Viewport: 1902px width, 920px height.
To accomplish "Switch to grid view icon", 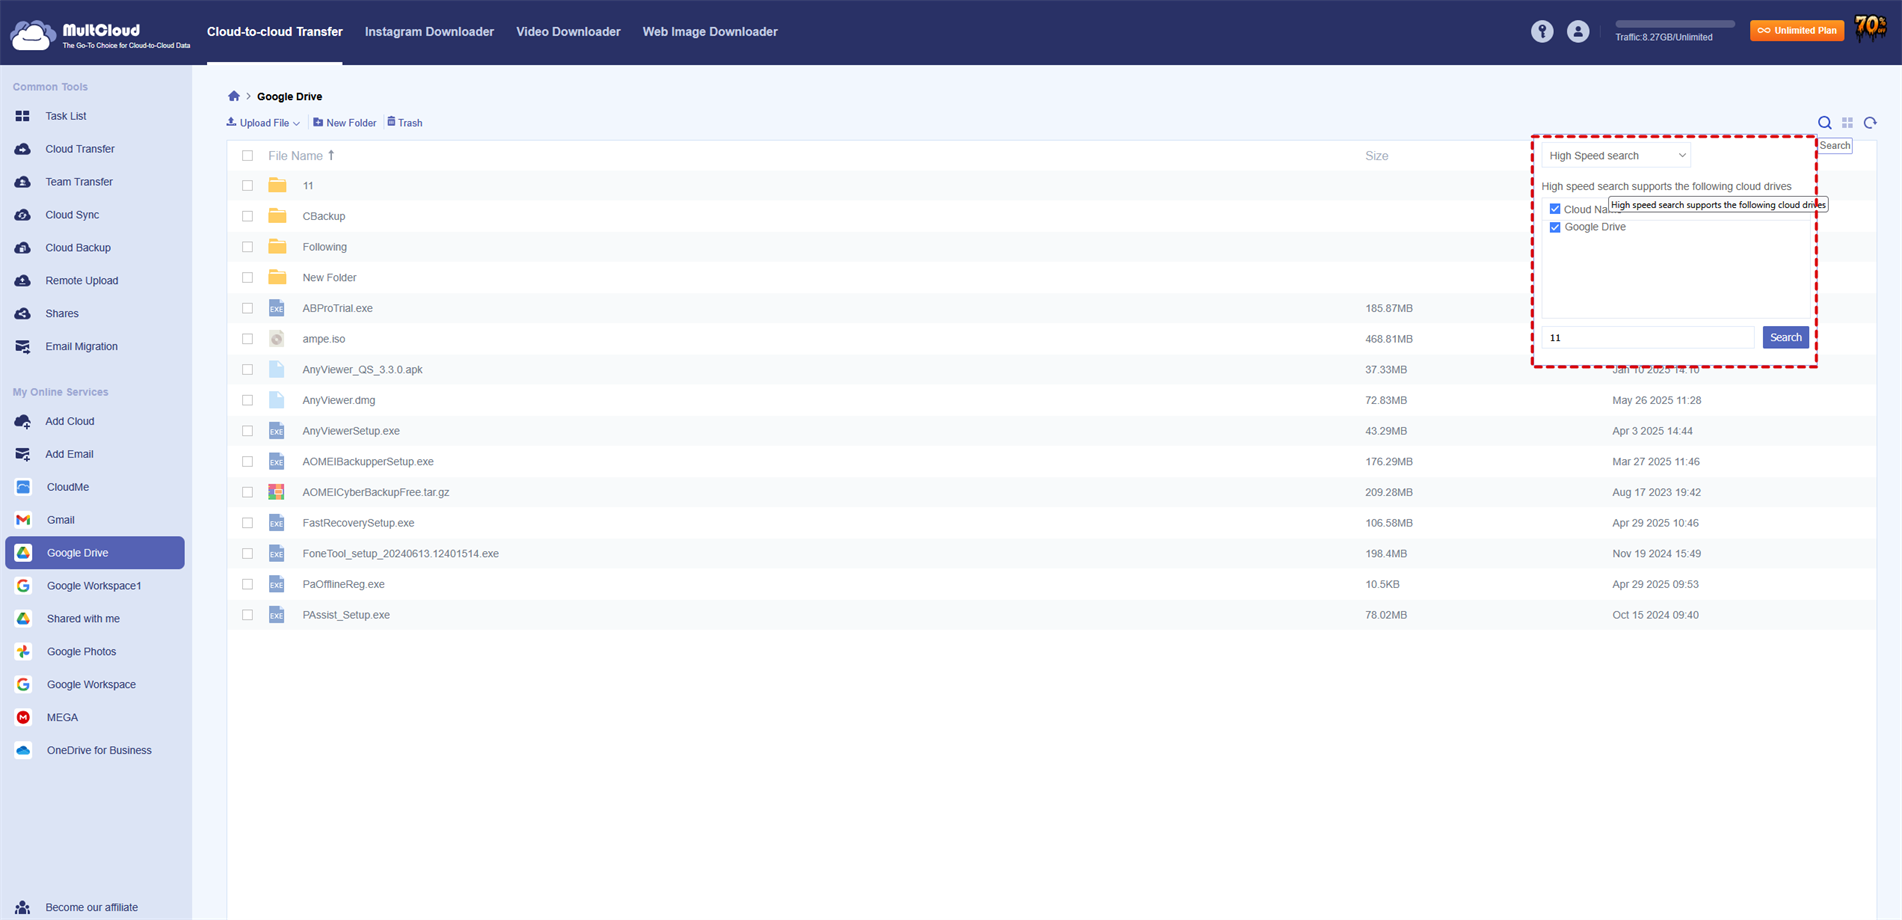I will click(x=1847, y=123).
